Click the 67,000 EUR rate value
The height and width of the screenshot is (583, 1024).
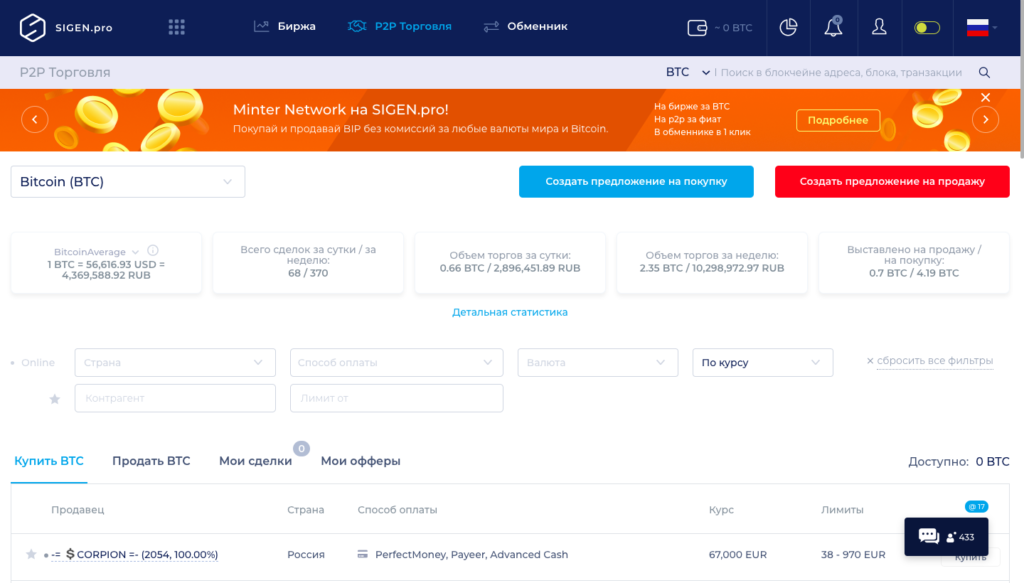737,554
